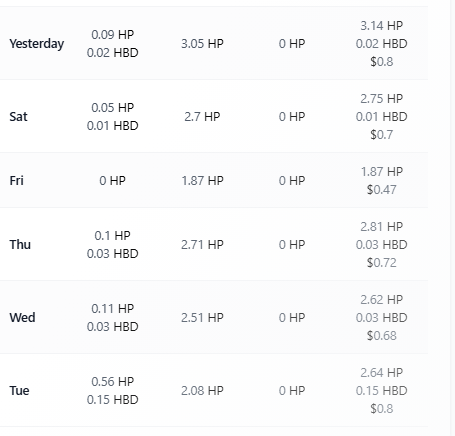Screen dimensions: 455x436
Task: Click Friday's $0.47 total
Action: pyautogui.click(x=382, y=190)
